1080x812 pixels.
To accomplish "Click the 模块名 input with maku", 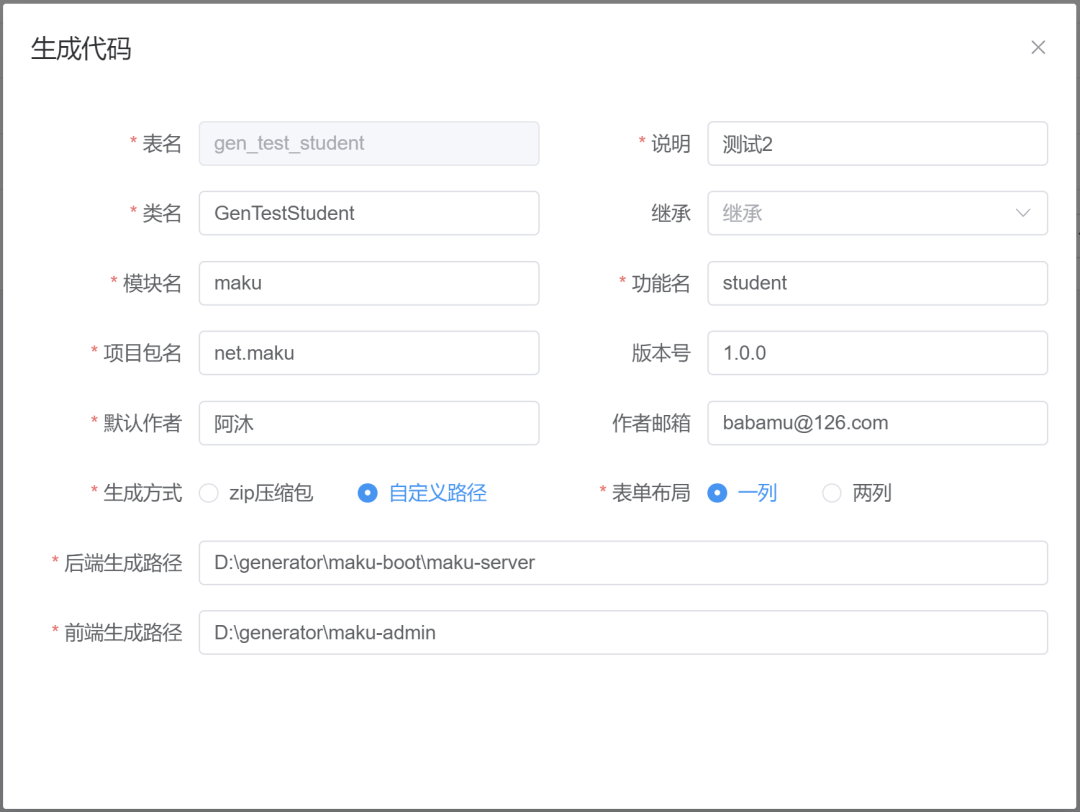I will click(x=369, y=283).
